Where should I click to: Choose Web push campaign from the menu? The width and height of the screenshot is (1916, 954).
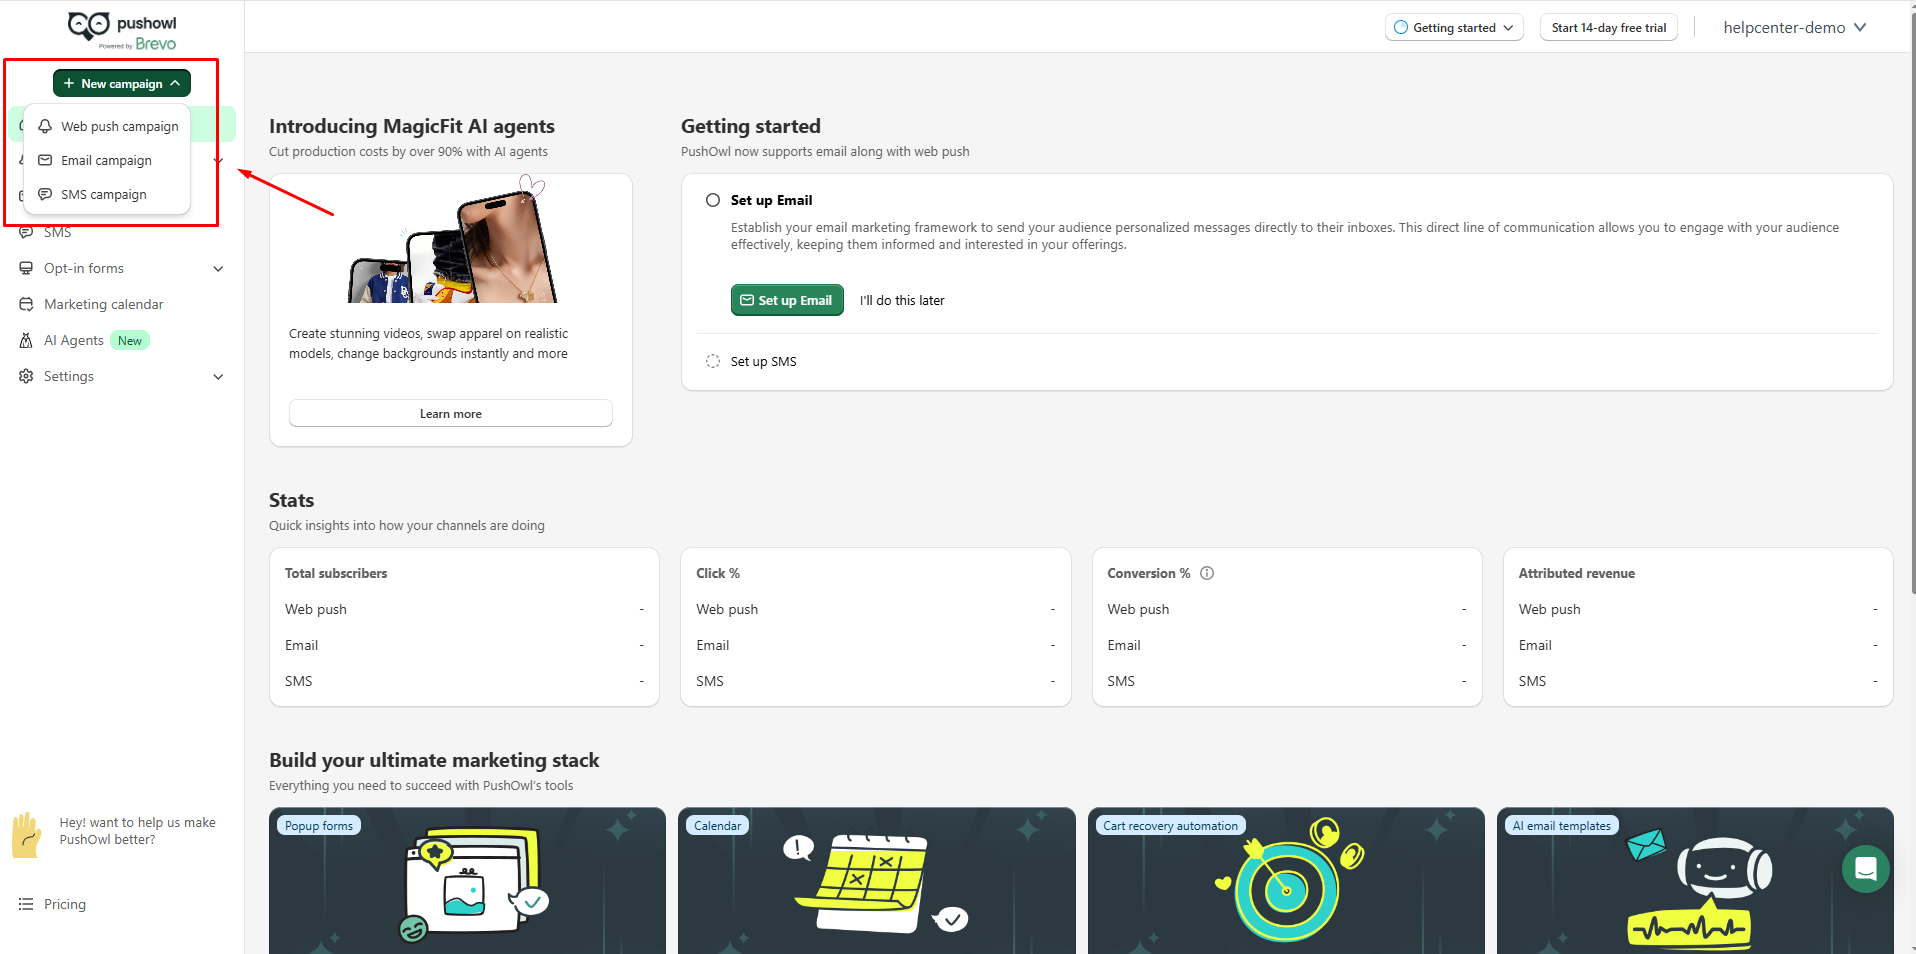coord(108,126)
